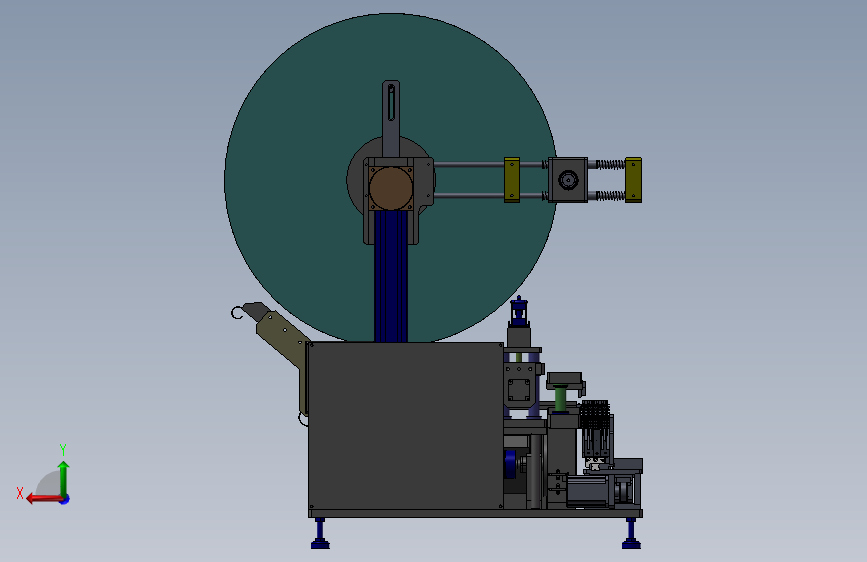Select the motor at the machine's bottom right
Screen dimensions: 867x562
588,491
